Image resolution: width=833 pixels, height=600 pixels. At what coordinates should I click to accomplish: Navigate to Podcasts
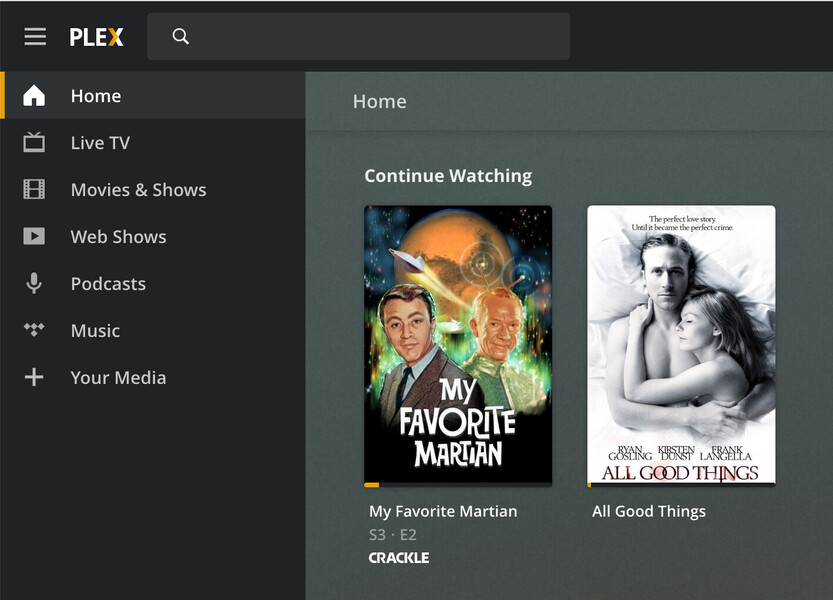pos(153,283)
